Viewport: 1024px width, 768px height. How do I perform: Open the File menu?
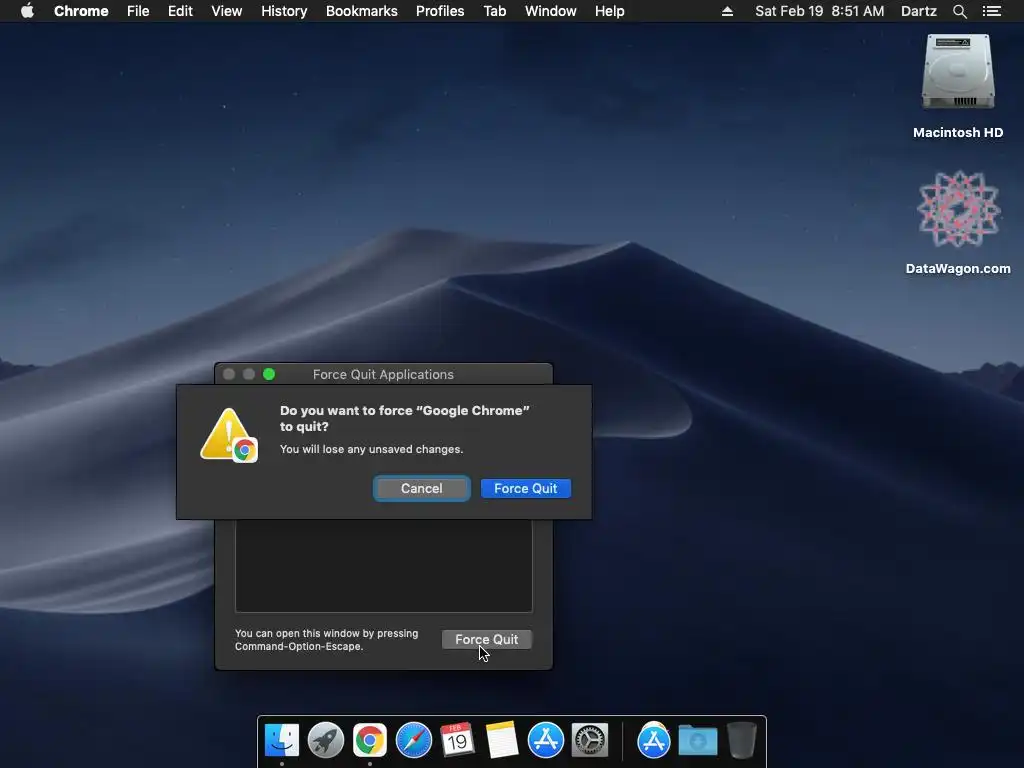pos(138,11)
